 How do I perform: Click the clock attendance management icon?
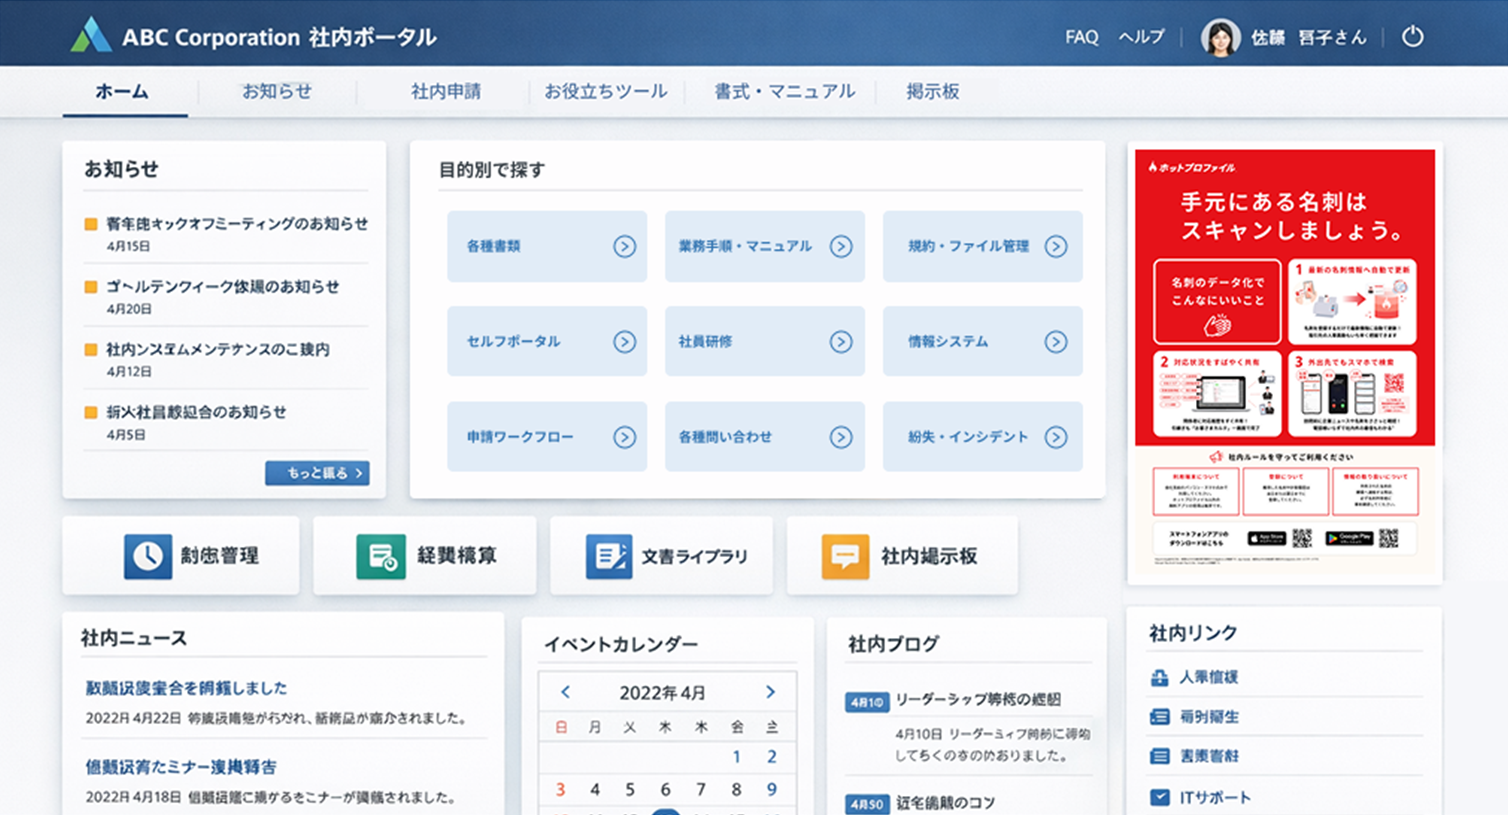coord(148,556)
